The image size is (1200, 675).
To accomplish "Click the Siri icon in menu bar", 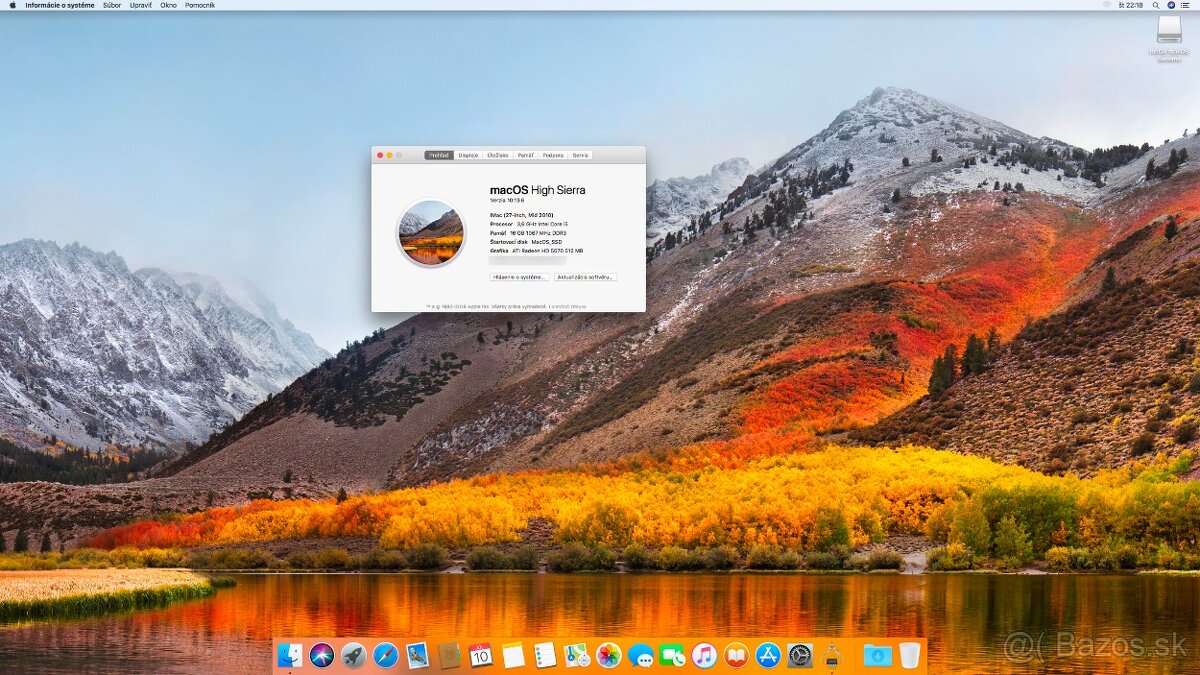I will [x=1171, y=5].
